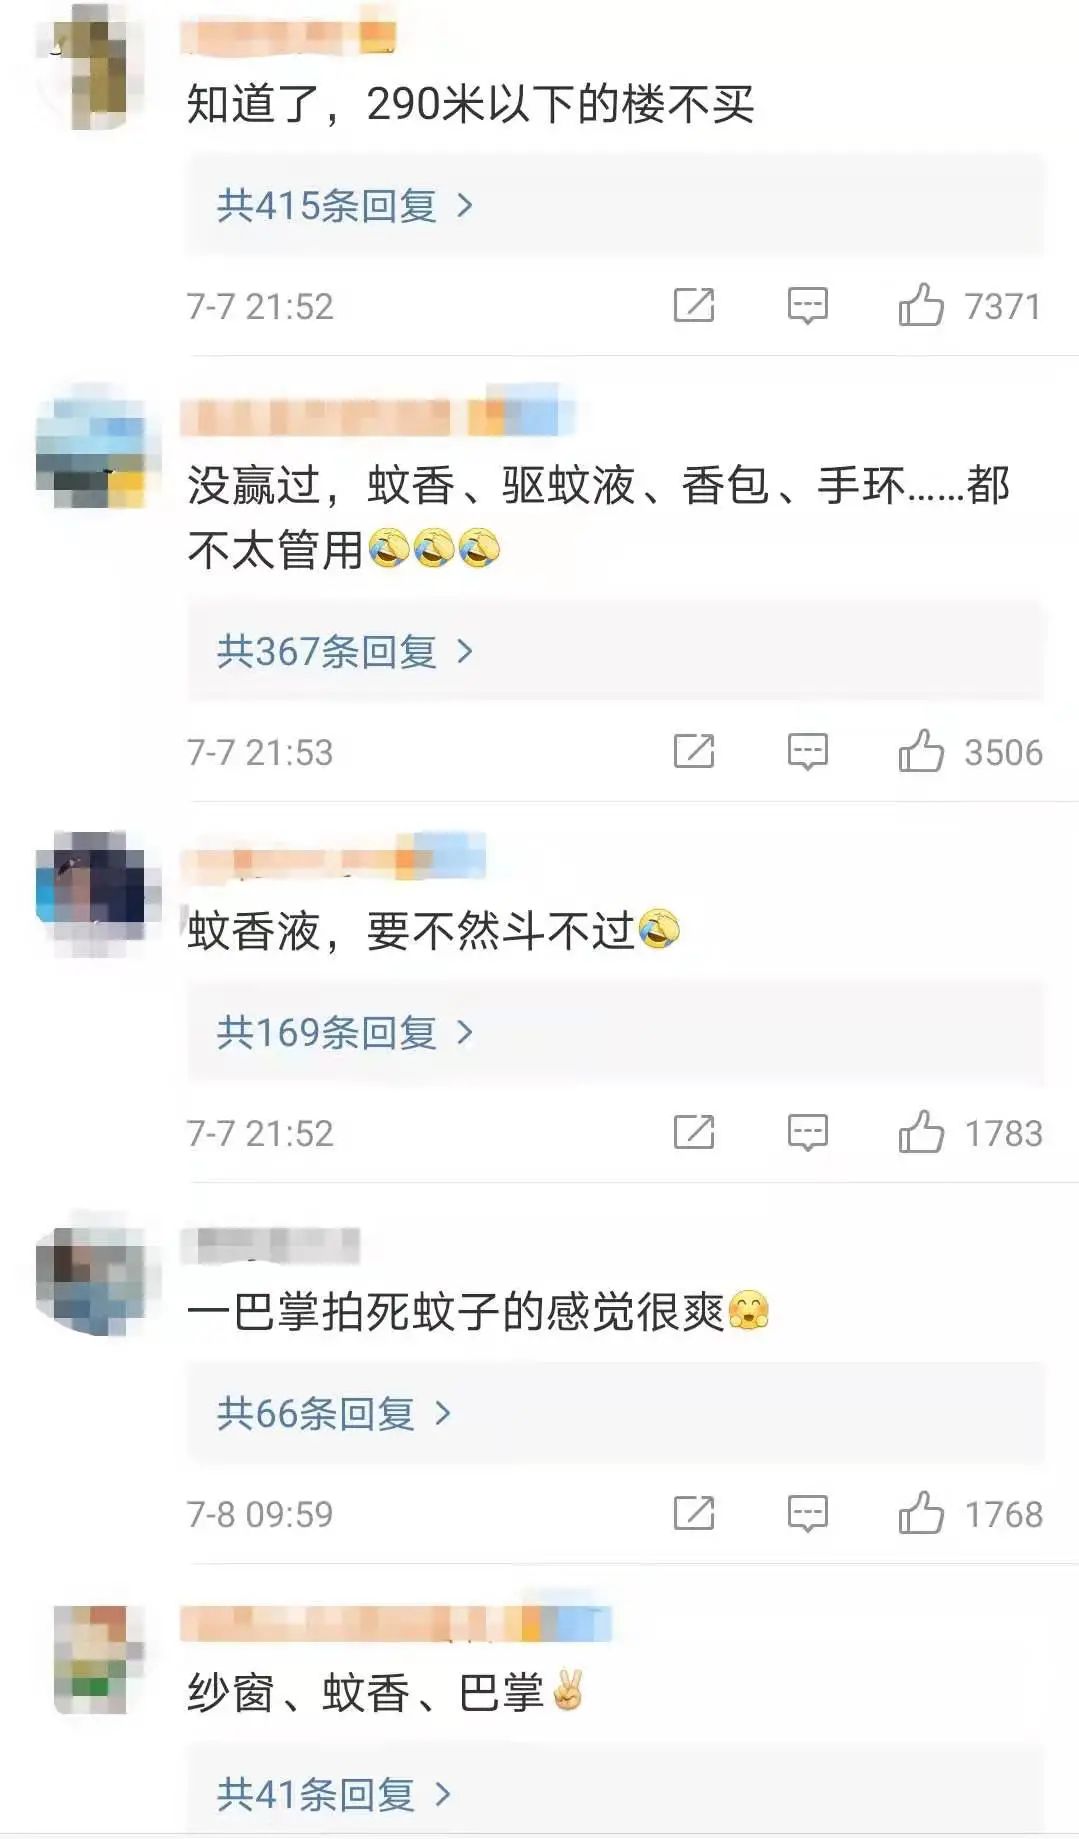Like the 没赢过 comment with 3506 likes
This screenshot has width=1079, height=1839.
[921, 751]
